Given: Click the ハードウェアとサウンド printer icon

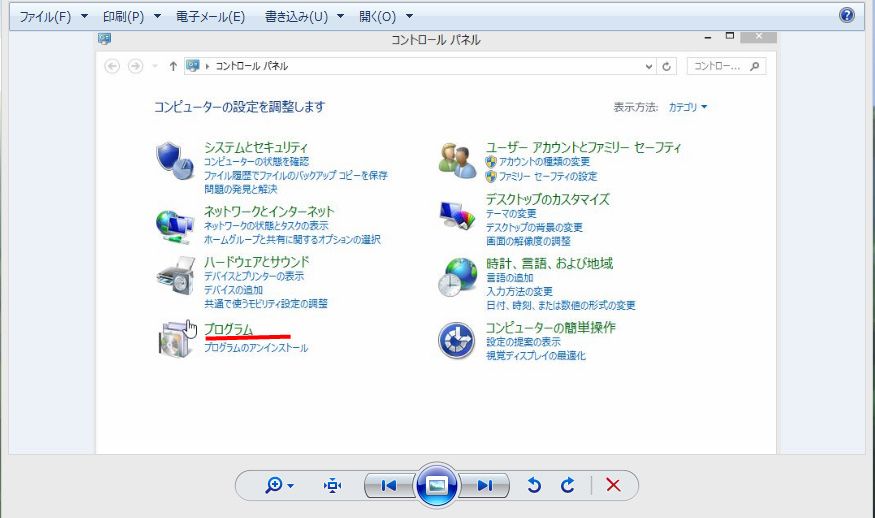Looking at the screenshot, I should click(176, 276).
